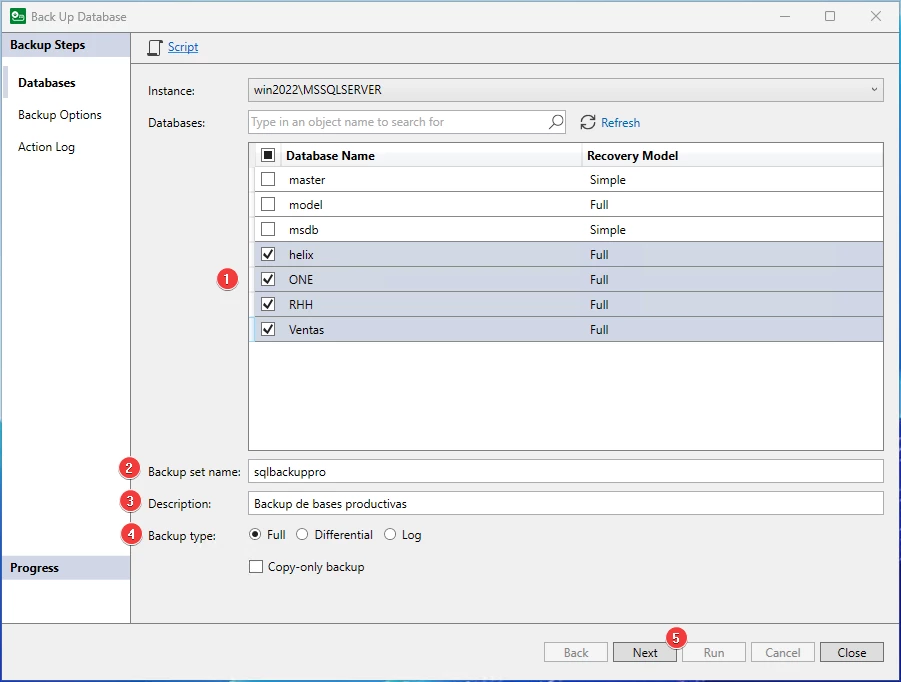Click the search magnifier icon
Image resolution: width=901 pixels, height=682 pixels.
coord(556,122)
